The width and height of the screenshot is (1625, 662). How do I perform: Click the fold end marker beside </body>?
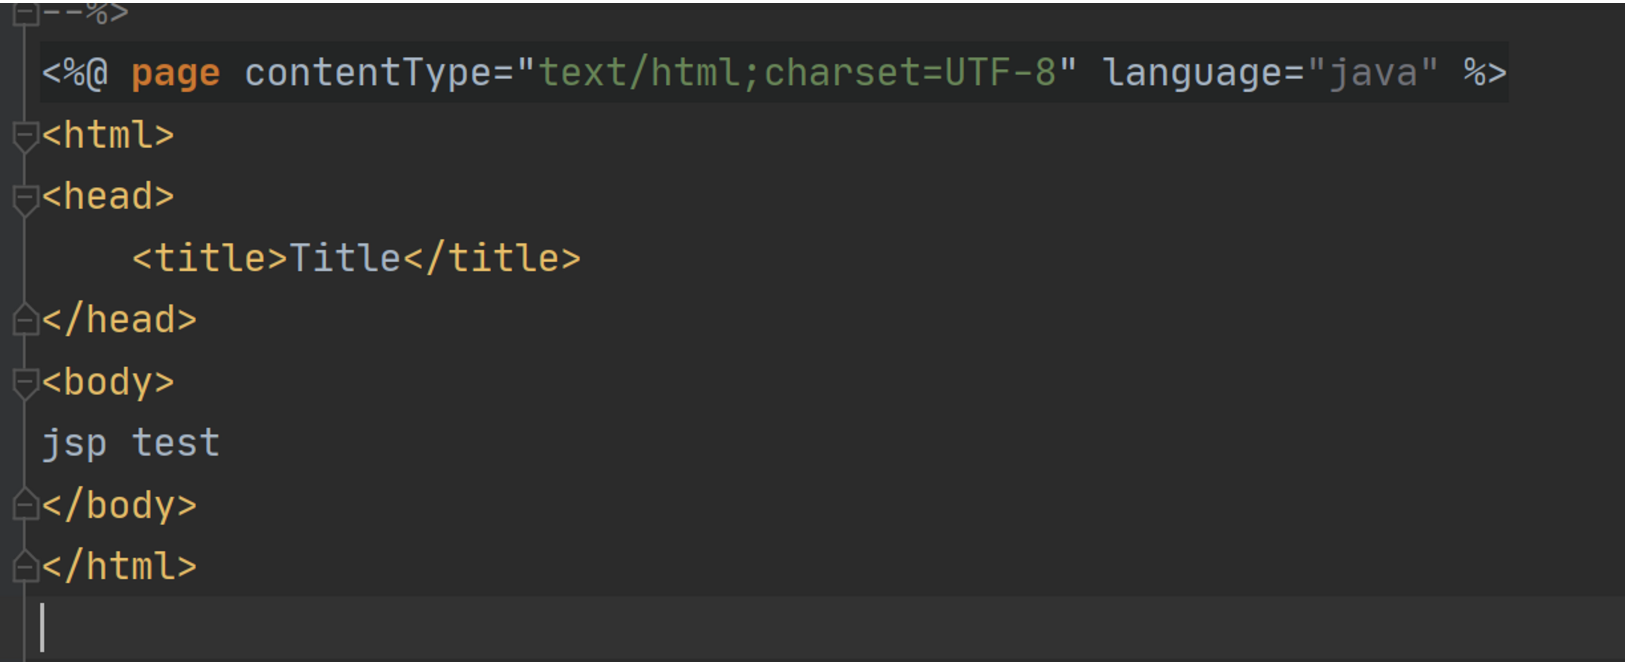pos(25,506)
